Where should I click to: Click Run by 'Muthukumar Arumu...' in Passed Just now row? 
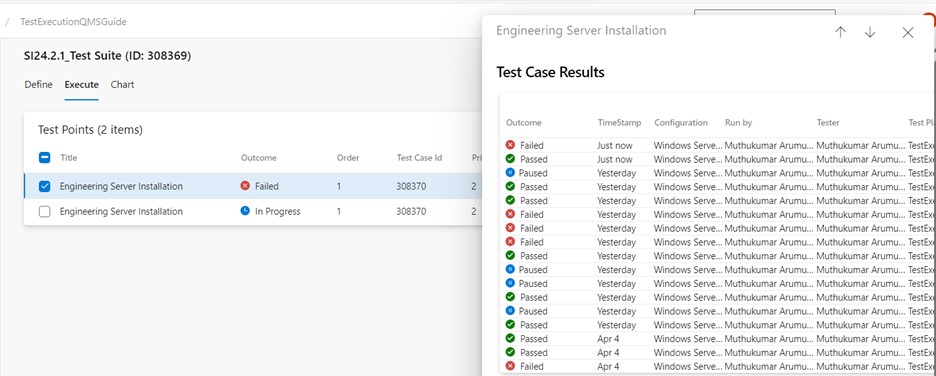tap(768, 159)
